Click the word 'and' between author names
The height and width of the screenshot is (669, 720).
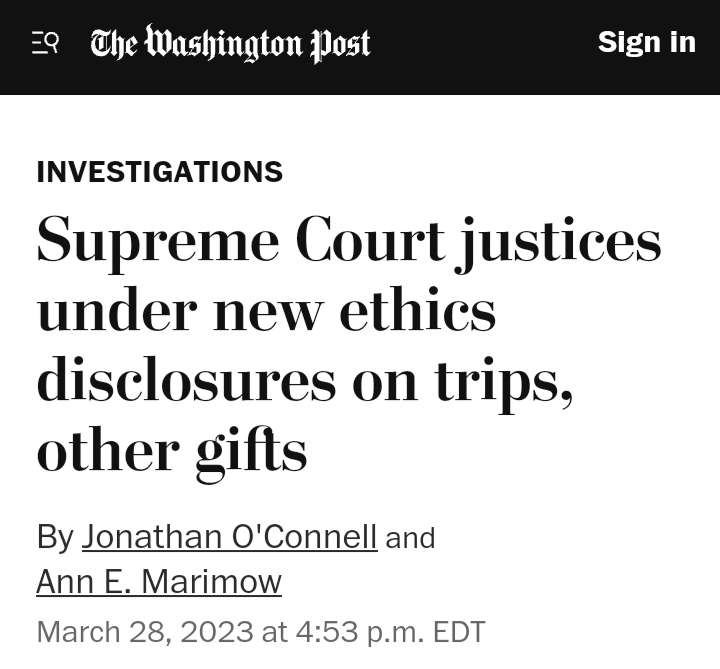tap(410, 538)
